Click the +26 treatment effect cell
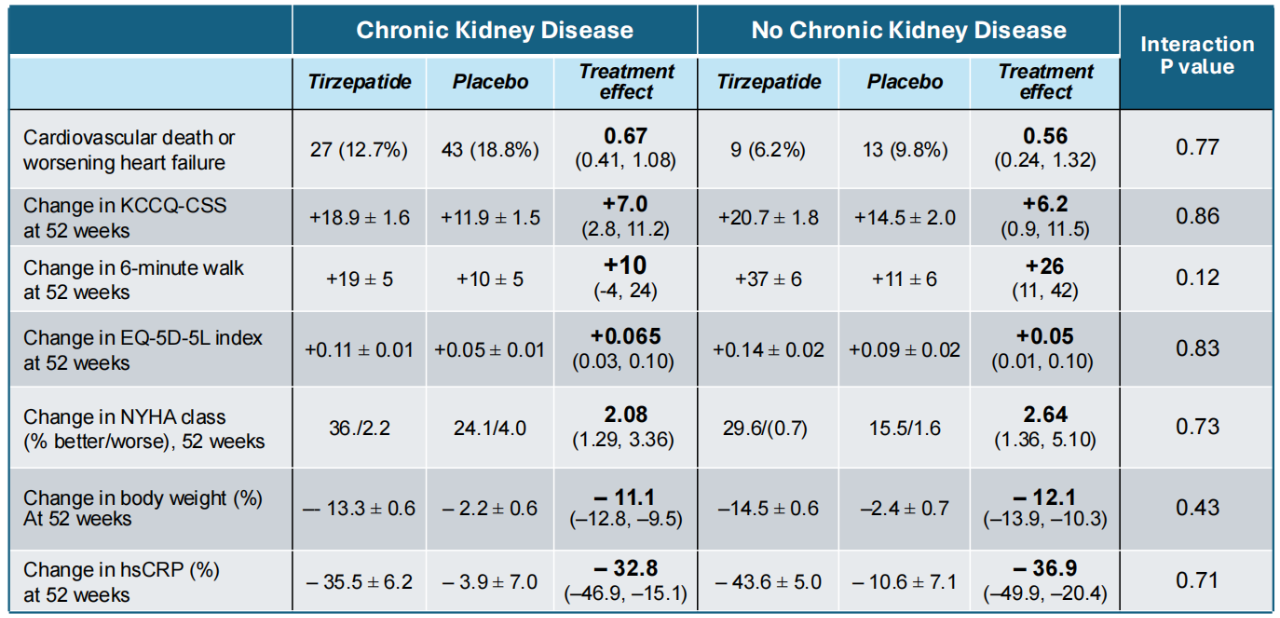The width and height of the screenshot is (1280, 618). click(x=1045, y=267)
